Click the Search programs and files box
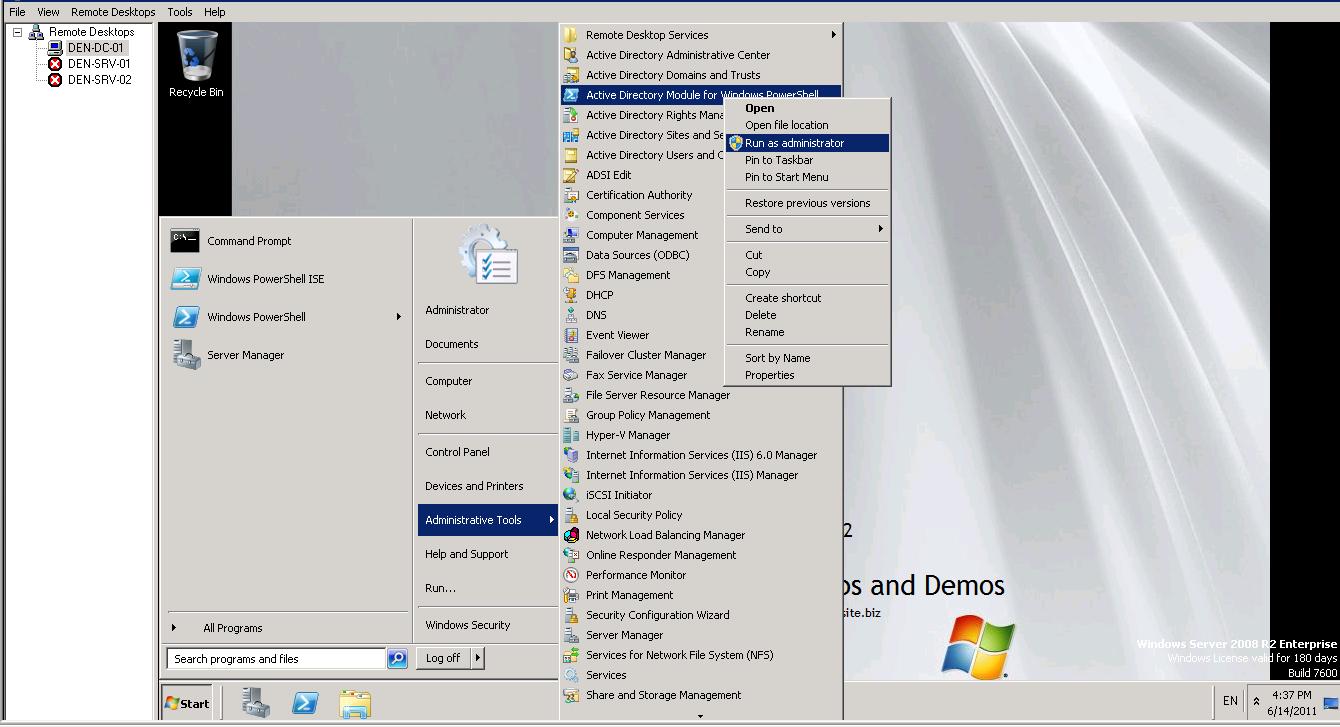 pos(276,658)
